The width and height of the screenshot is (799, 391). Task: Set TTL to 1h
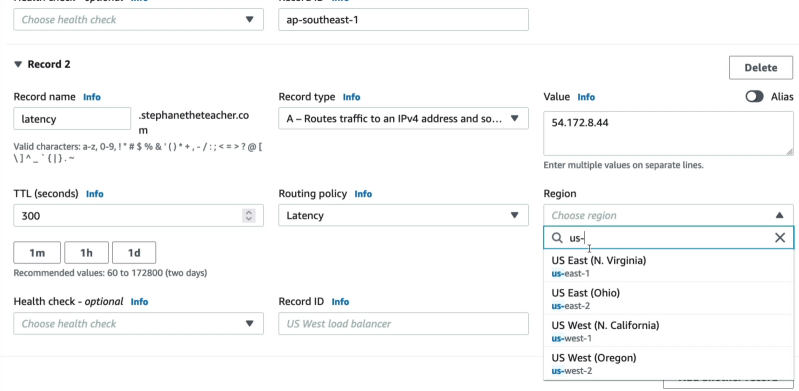pos(86,253)
